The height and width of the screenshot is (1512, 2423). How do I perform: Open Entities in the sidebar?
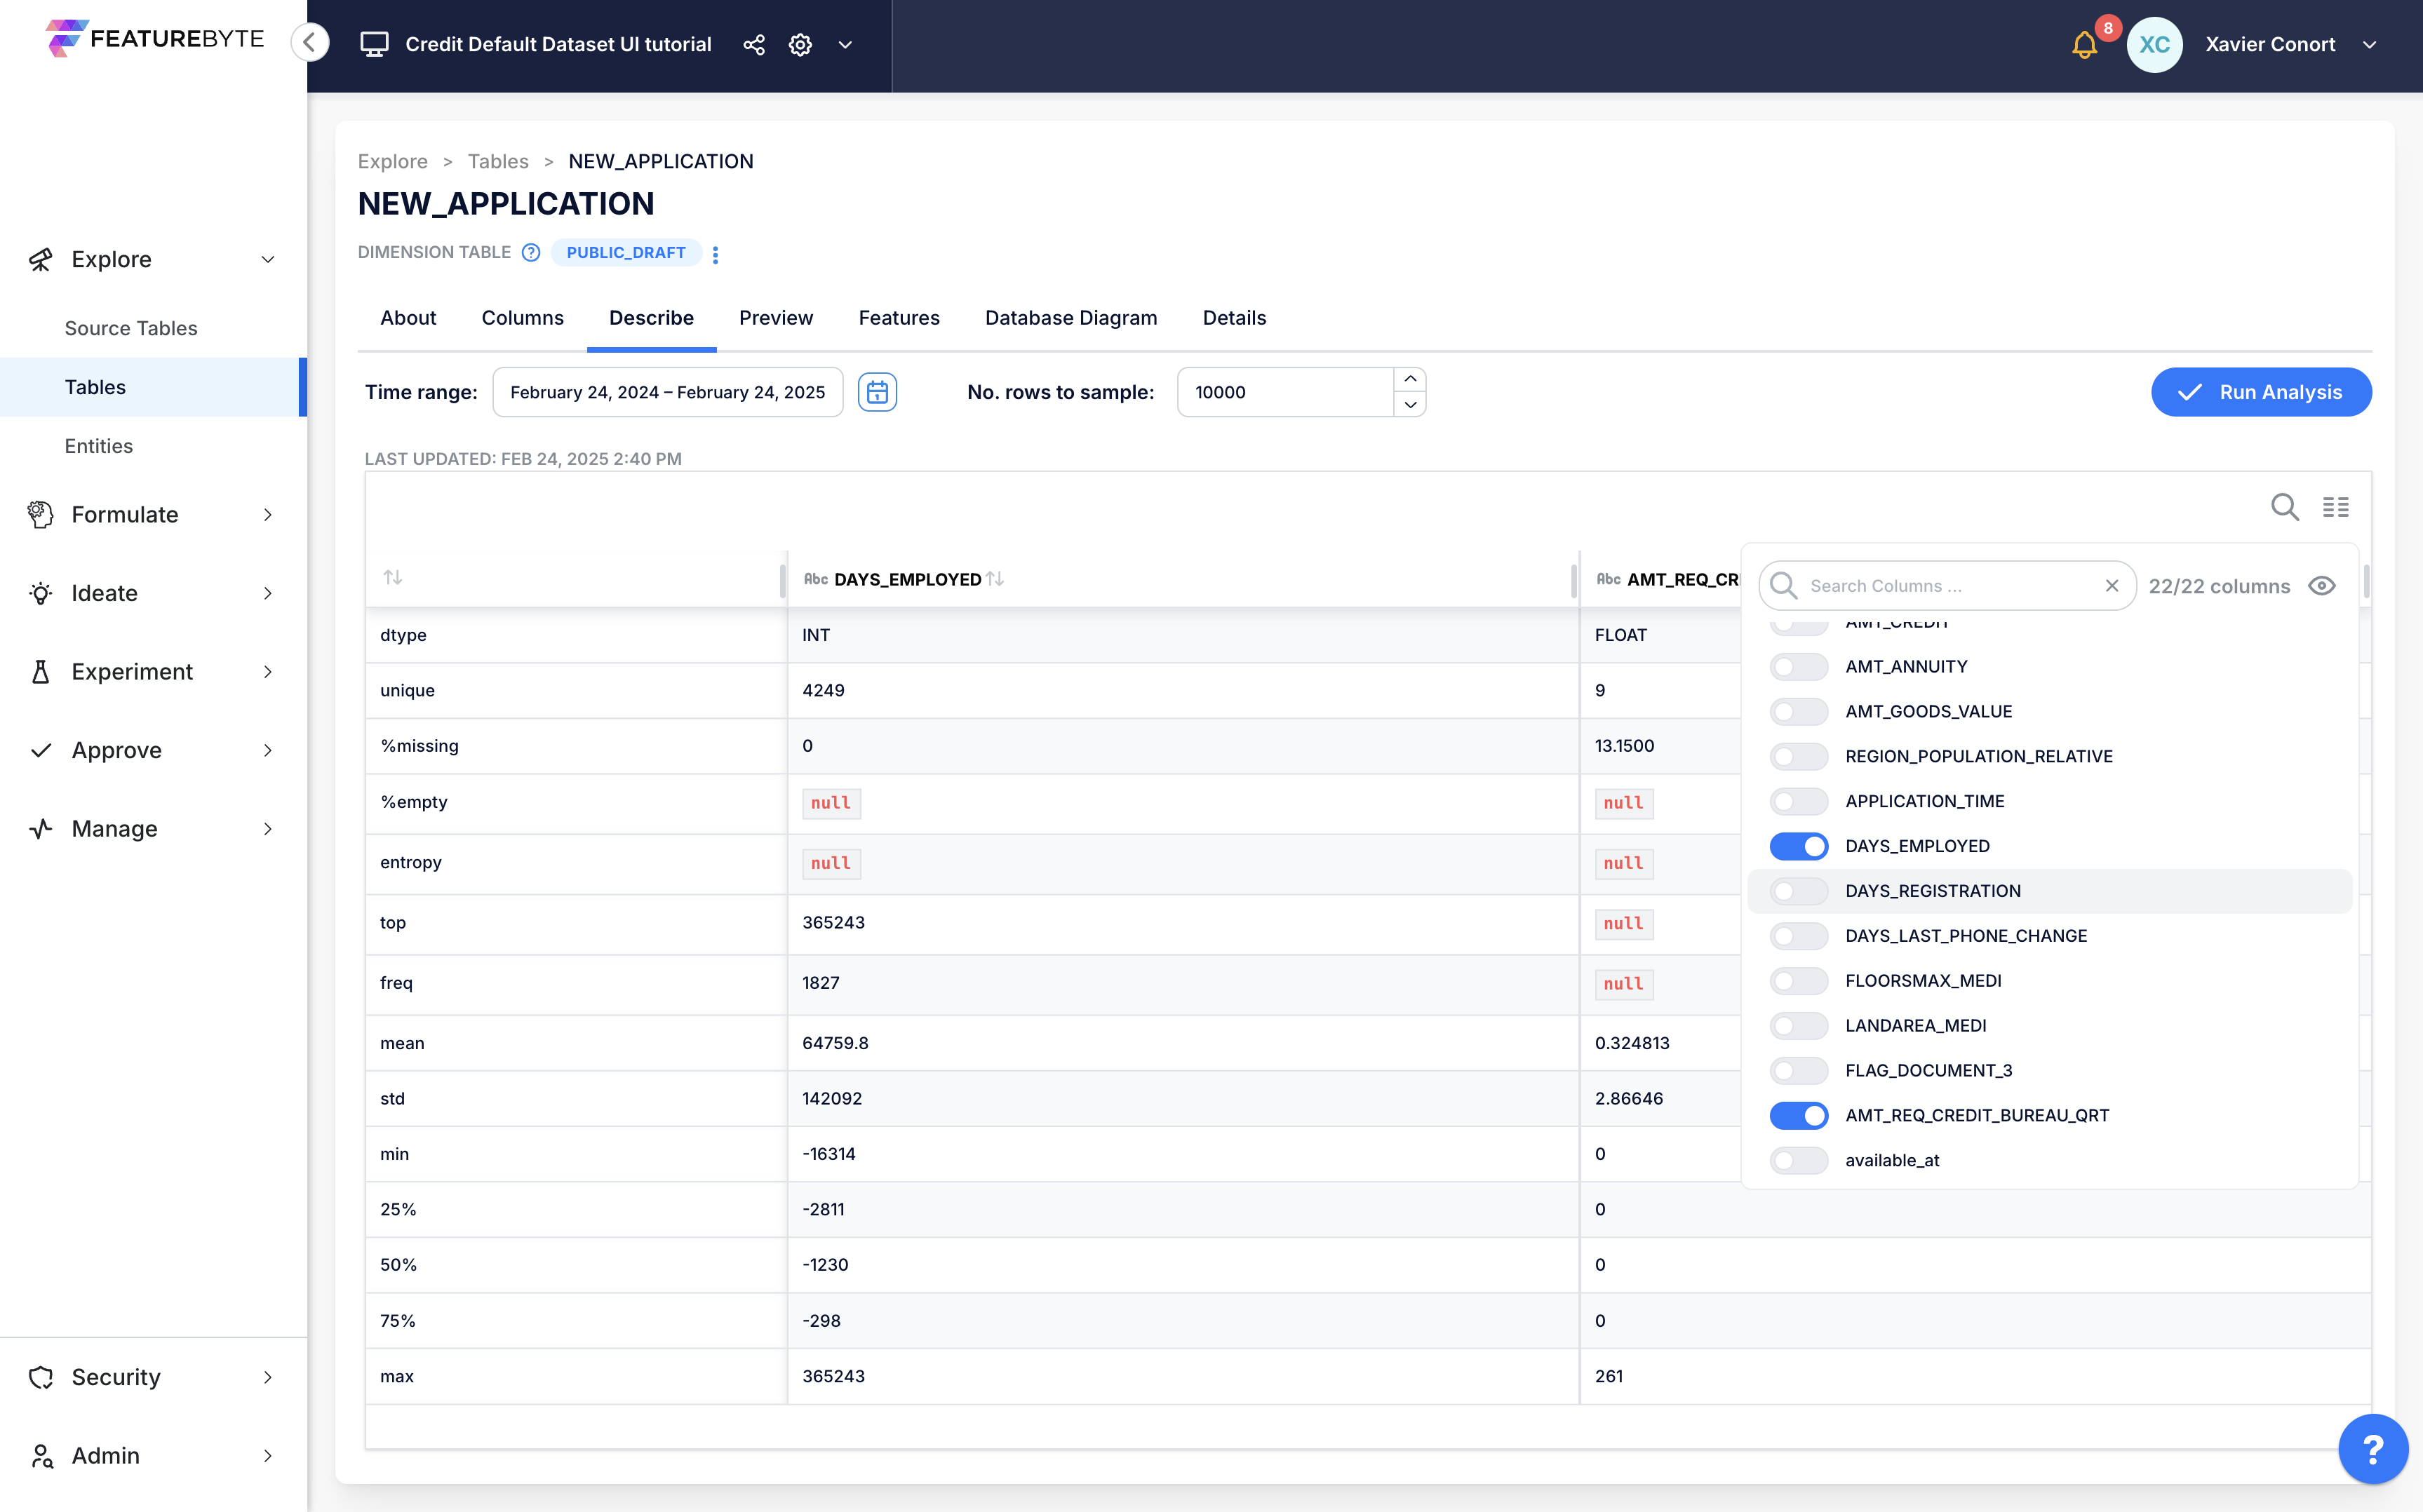tap(99, 446)
